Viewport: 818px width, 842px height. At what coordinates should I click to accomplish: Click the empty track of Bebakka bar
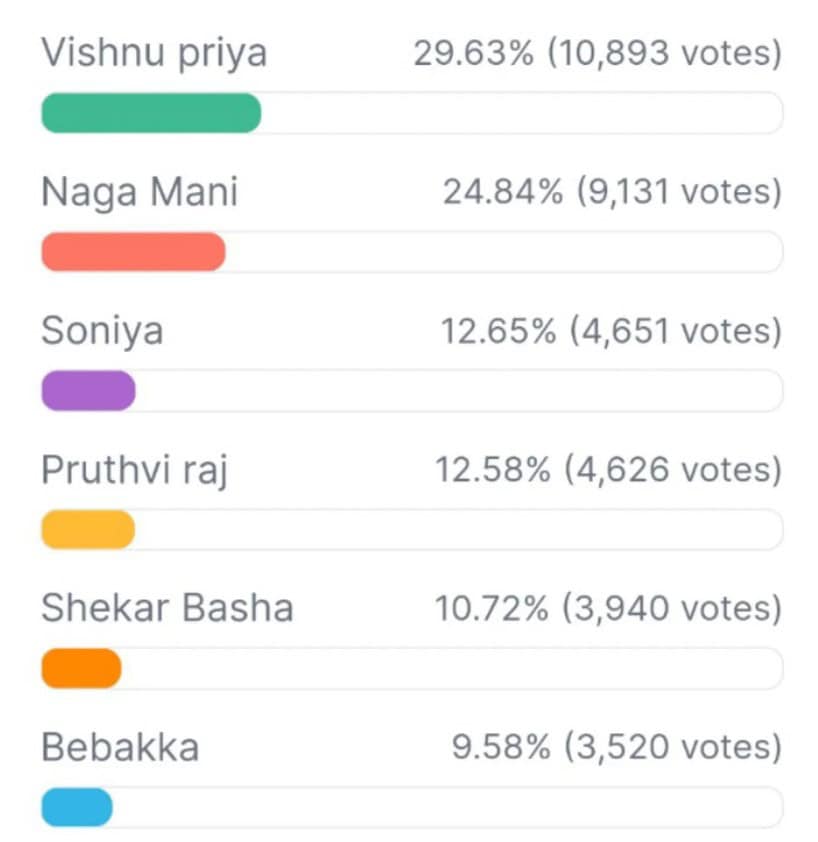[448, 807]
